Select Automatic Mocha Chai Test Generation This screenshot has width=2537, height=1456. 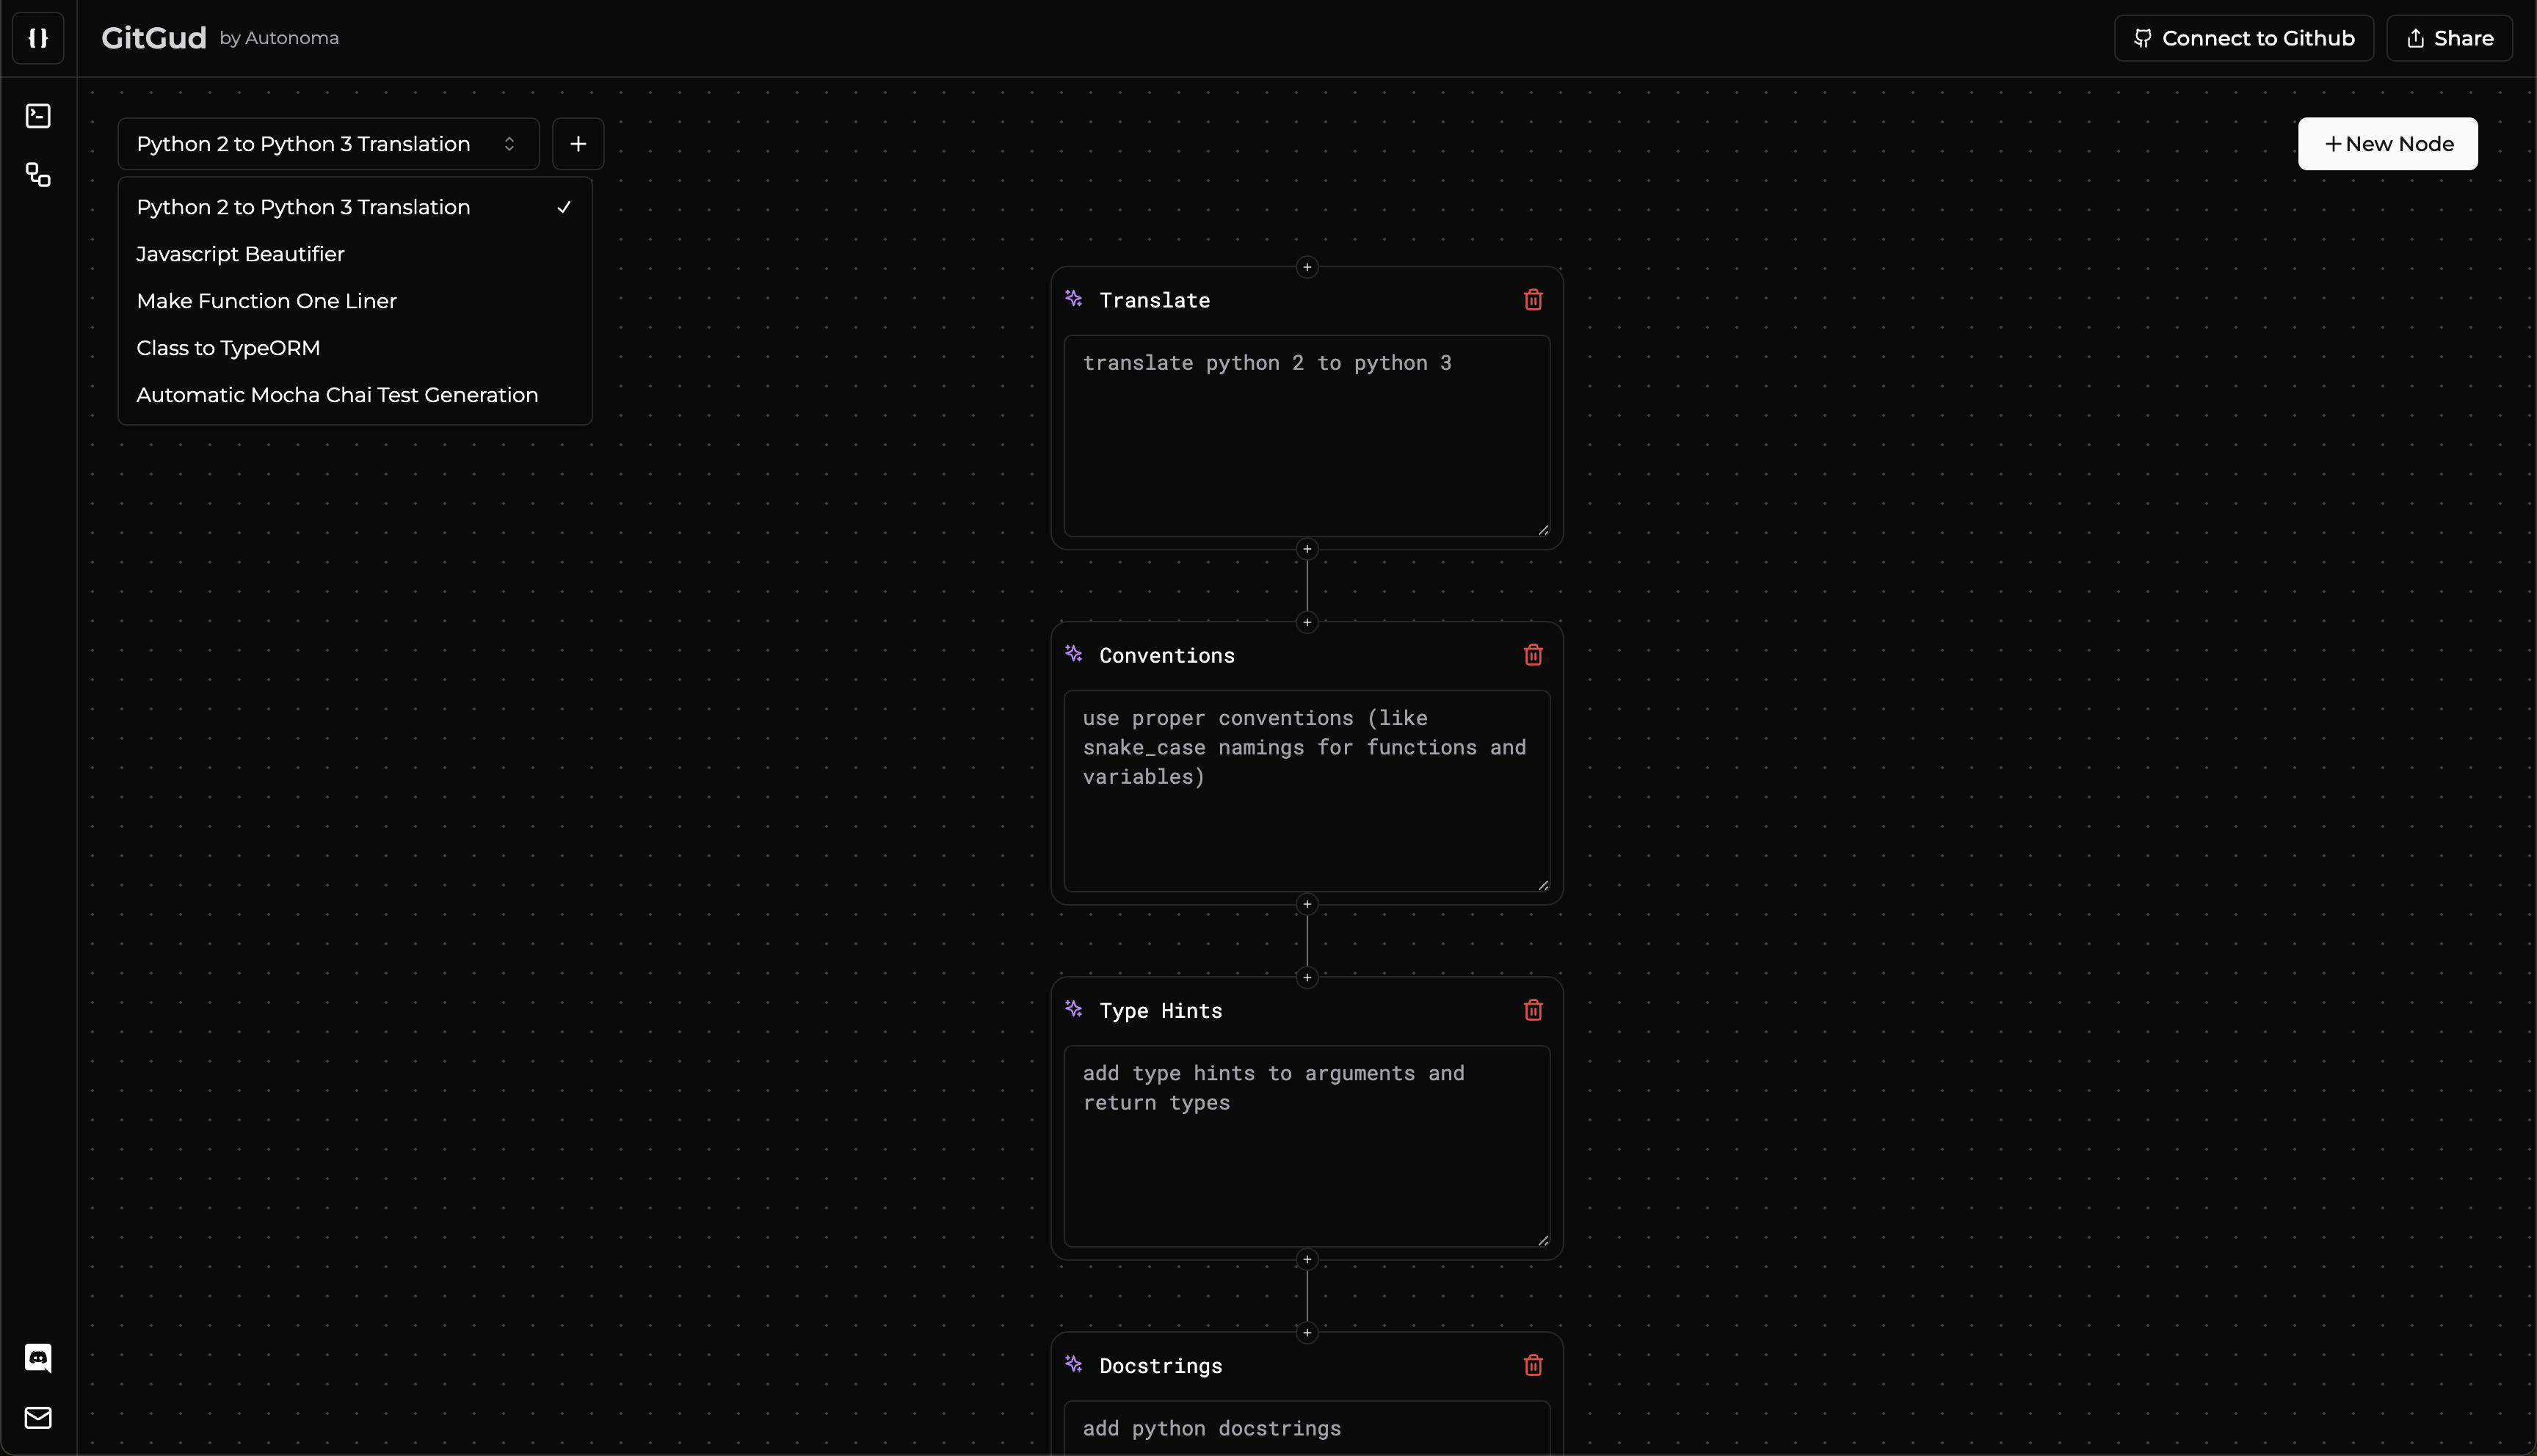click(x=355, y=395)
